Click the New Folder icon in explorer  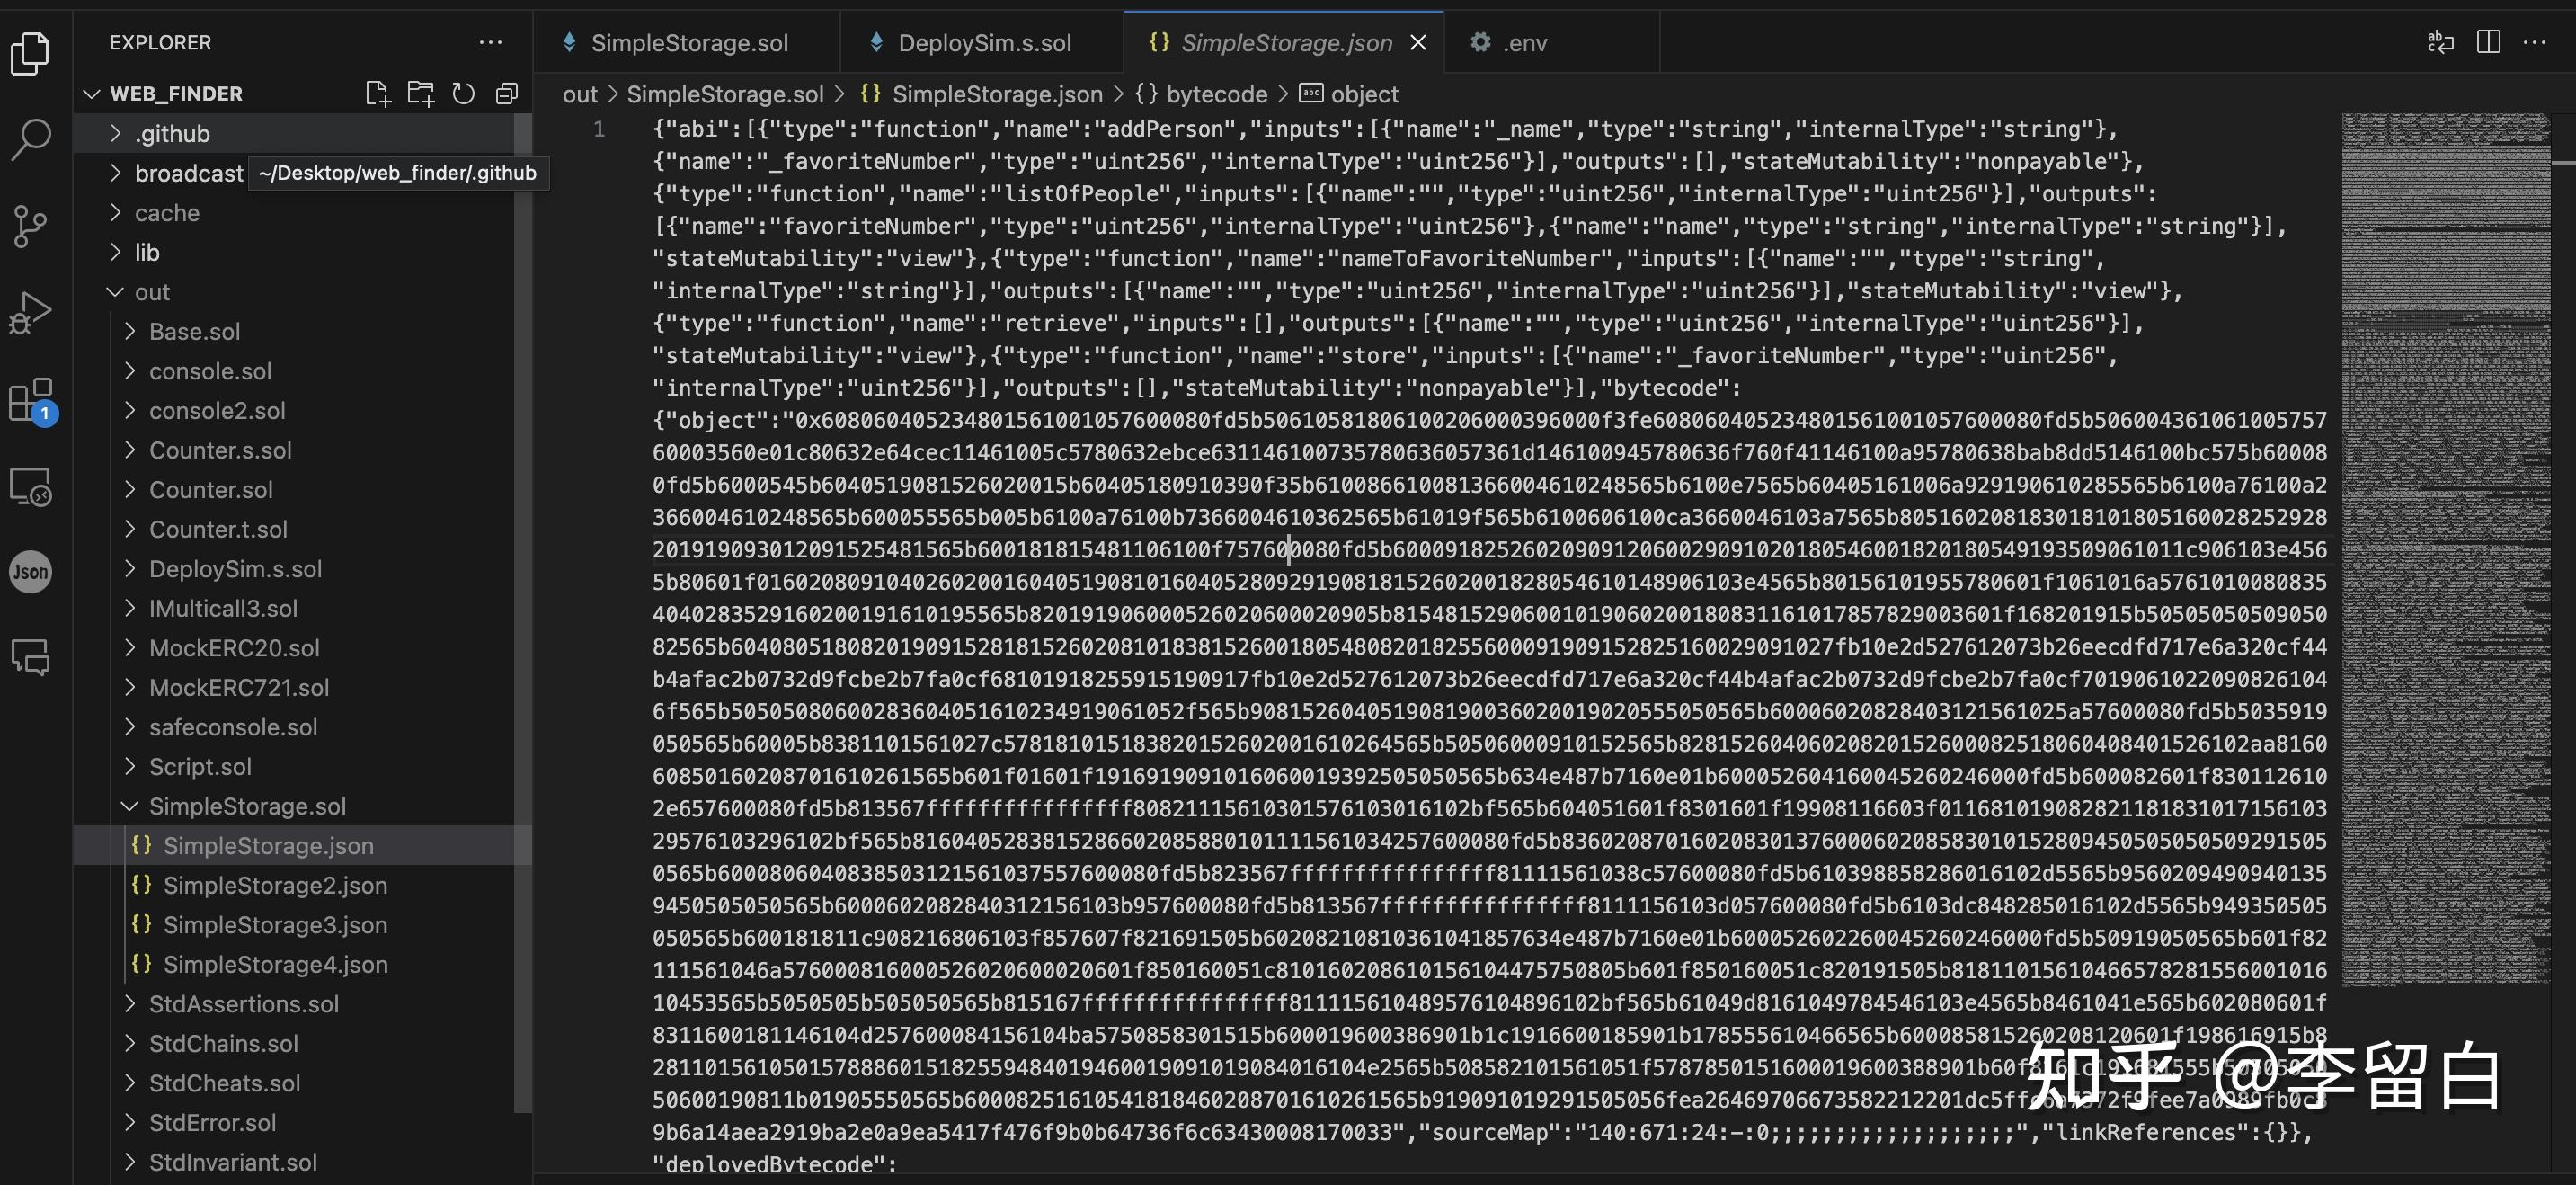point(420,94)
